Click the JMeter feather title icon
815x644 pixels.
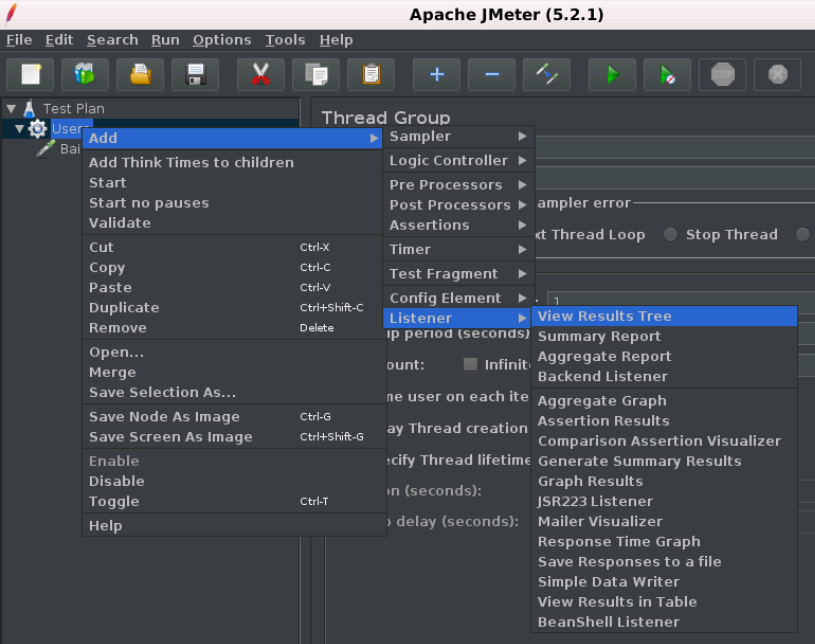pyautogui.click(x=11, y=14)
